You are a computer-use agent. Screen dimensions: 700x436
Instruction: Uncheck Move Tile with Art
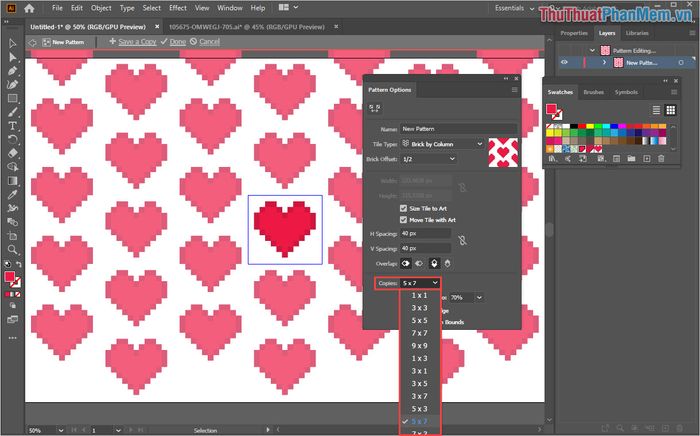pos(404,219)
